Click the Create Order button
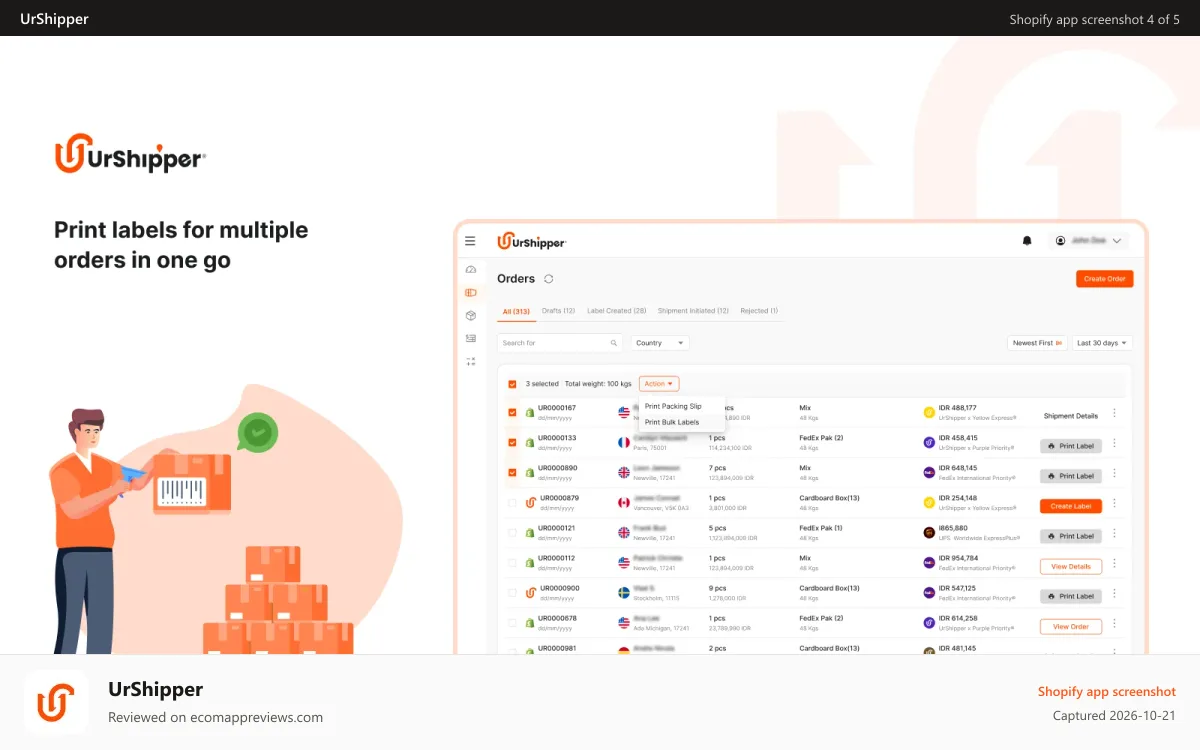The width and height of the screenshot is (1200, 750). point(1105,279)
